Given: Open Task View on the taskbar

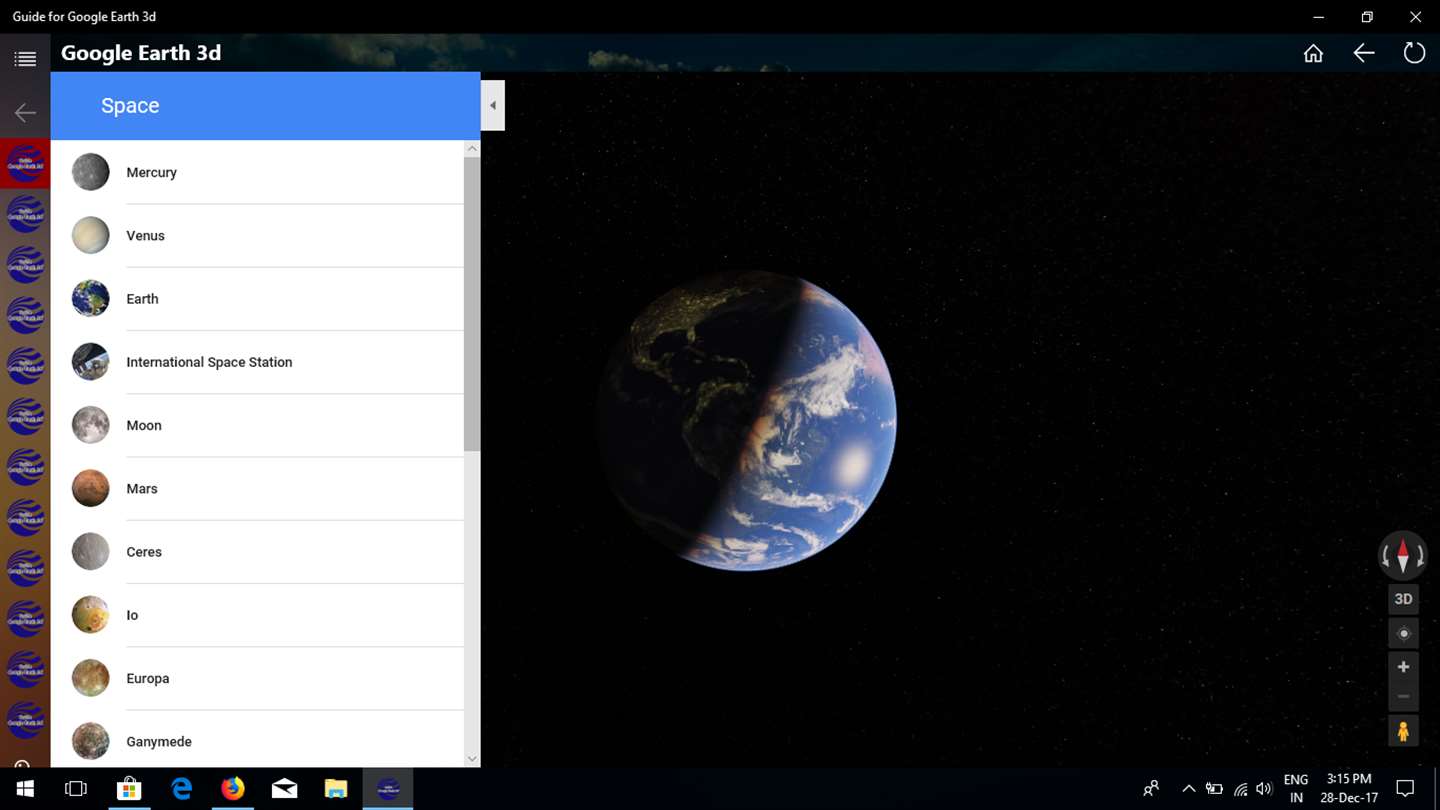Looking at the screenshot, I should point(76,789).
